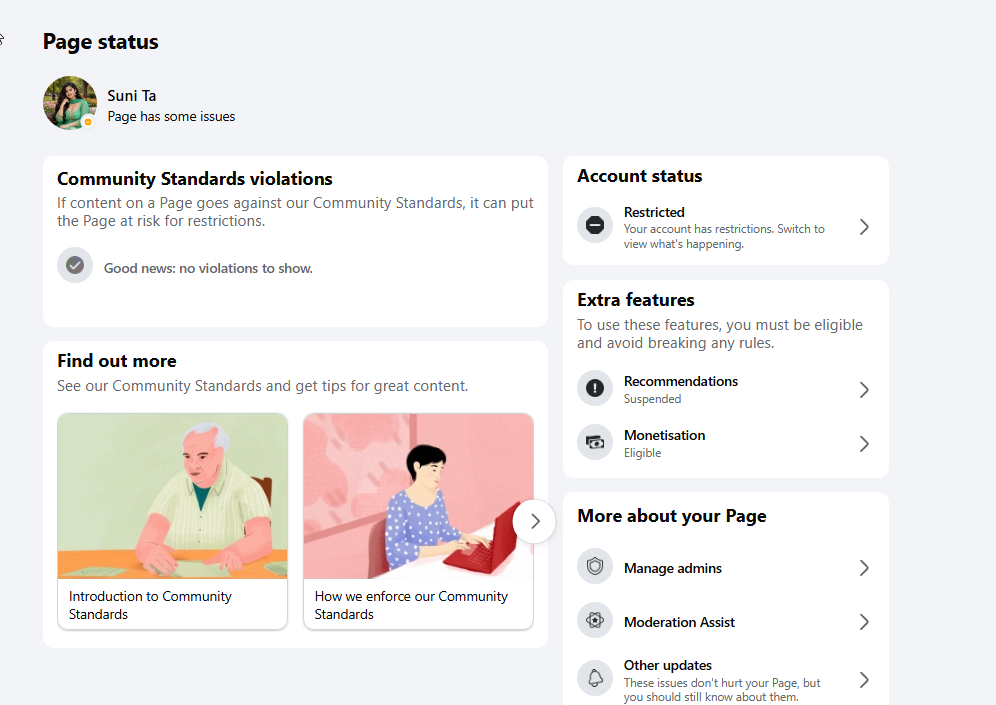Image resolution: width=996 pixels, height=705 pixels.
Task: Show next Find out more cards
Action: point(534,521)
